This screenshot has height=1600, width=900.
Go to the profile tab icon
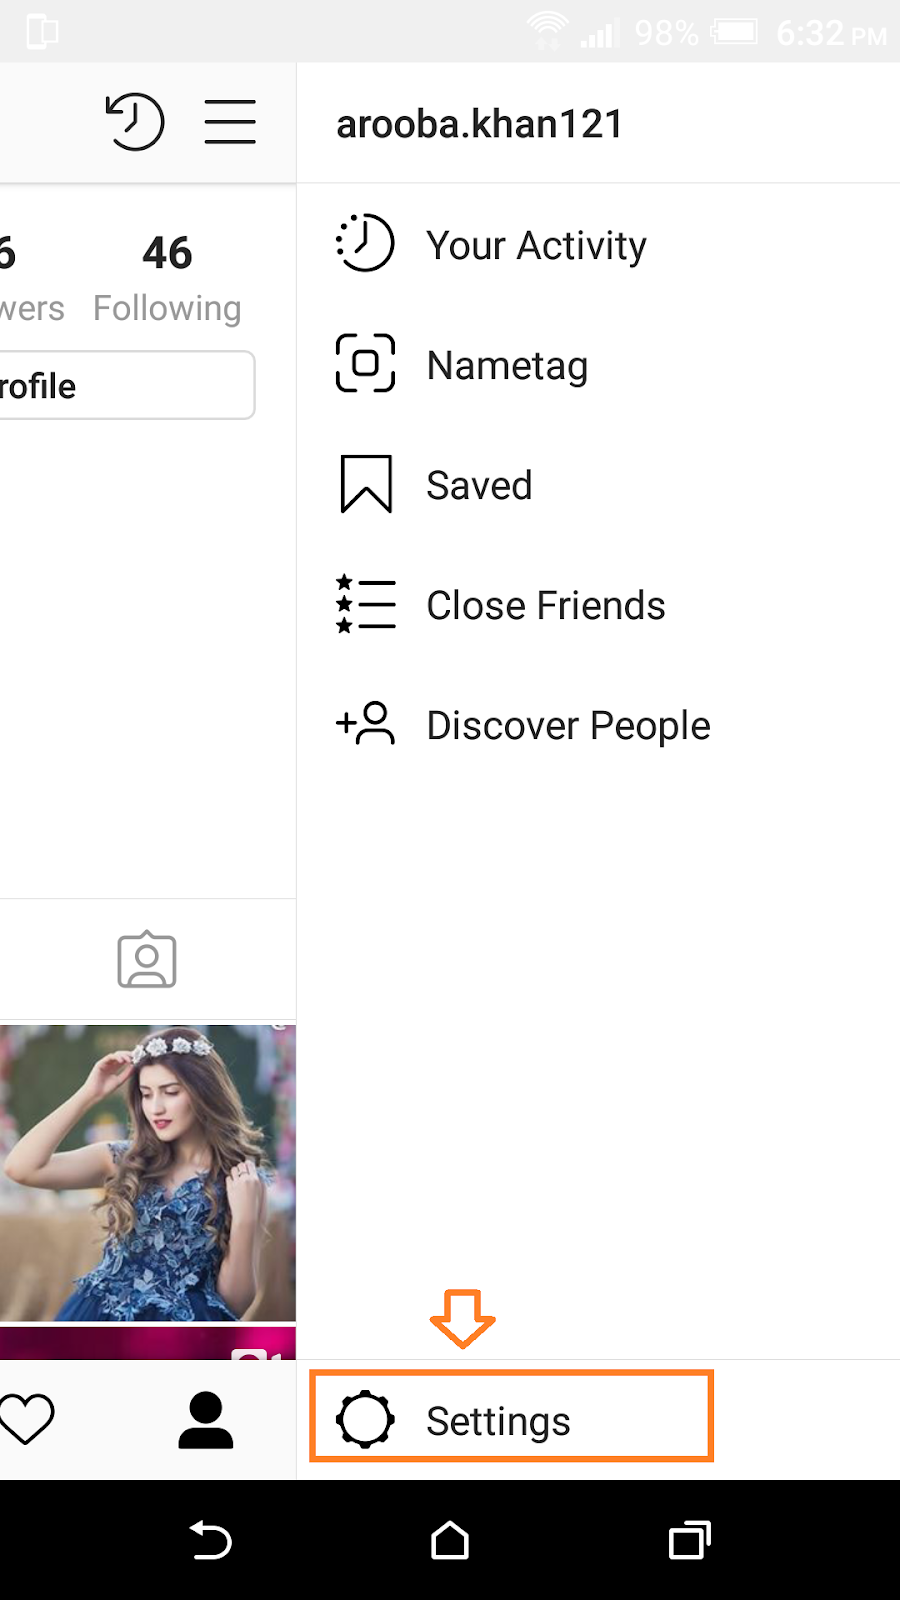(x=206, y=1419)
